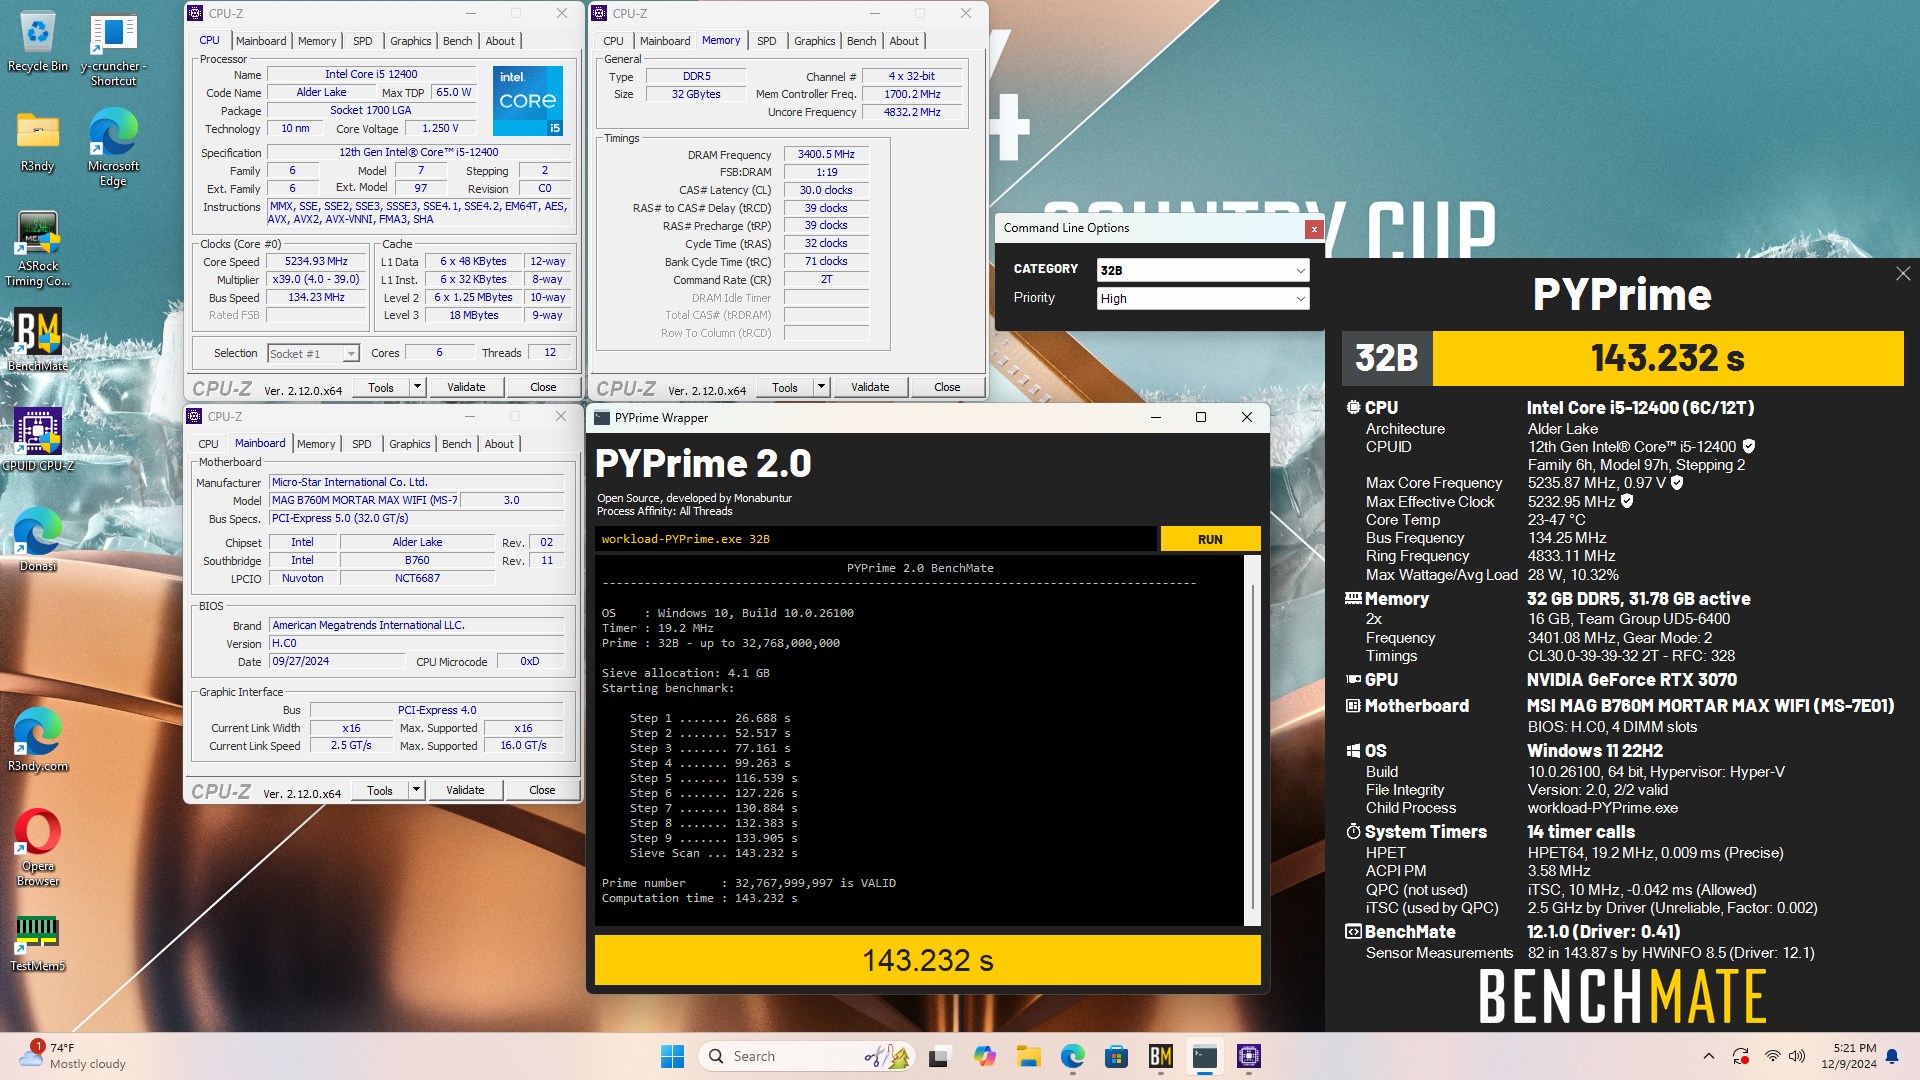This screenshot has width=1920, height=1080.
Task: Click the yellow RUN button in PYPrime
Action: [1210, 539]
